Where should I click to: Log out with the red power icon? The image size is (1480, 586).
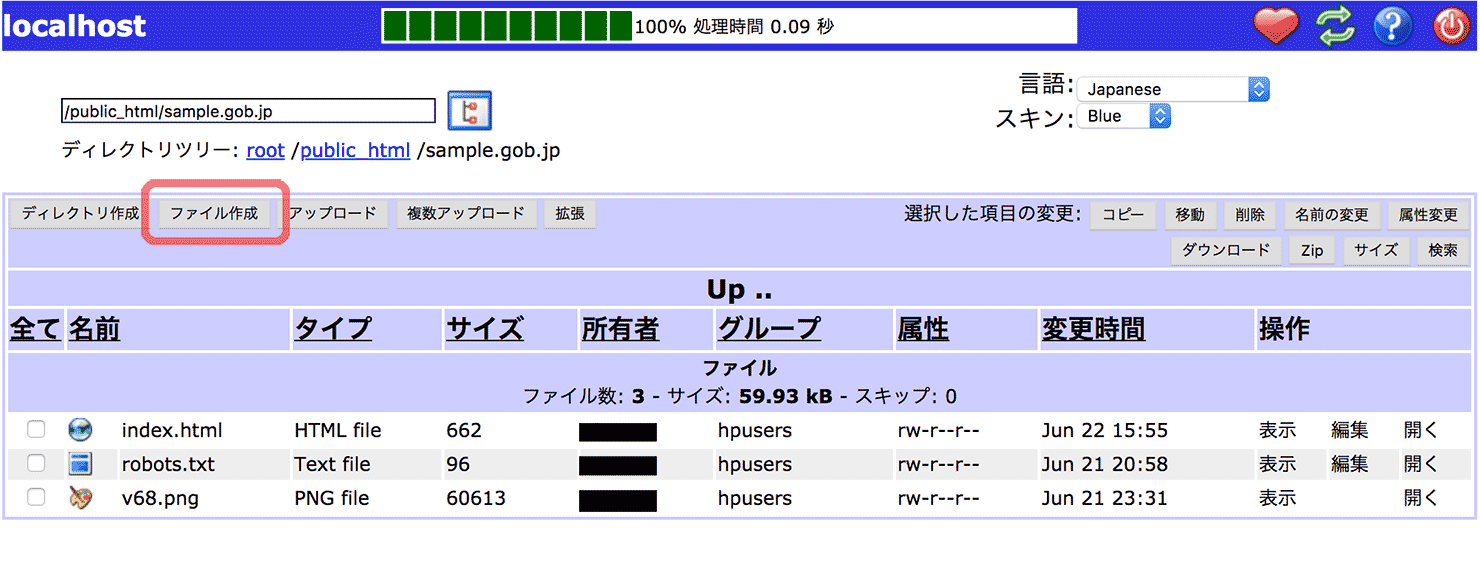pyautogui.click(x=1452, y=25)
